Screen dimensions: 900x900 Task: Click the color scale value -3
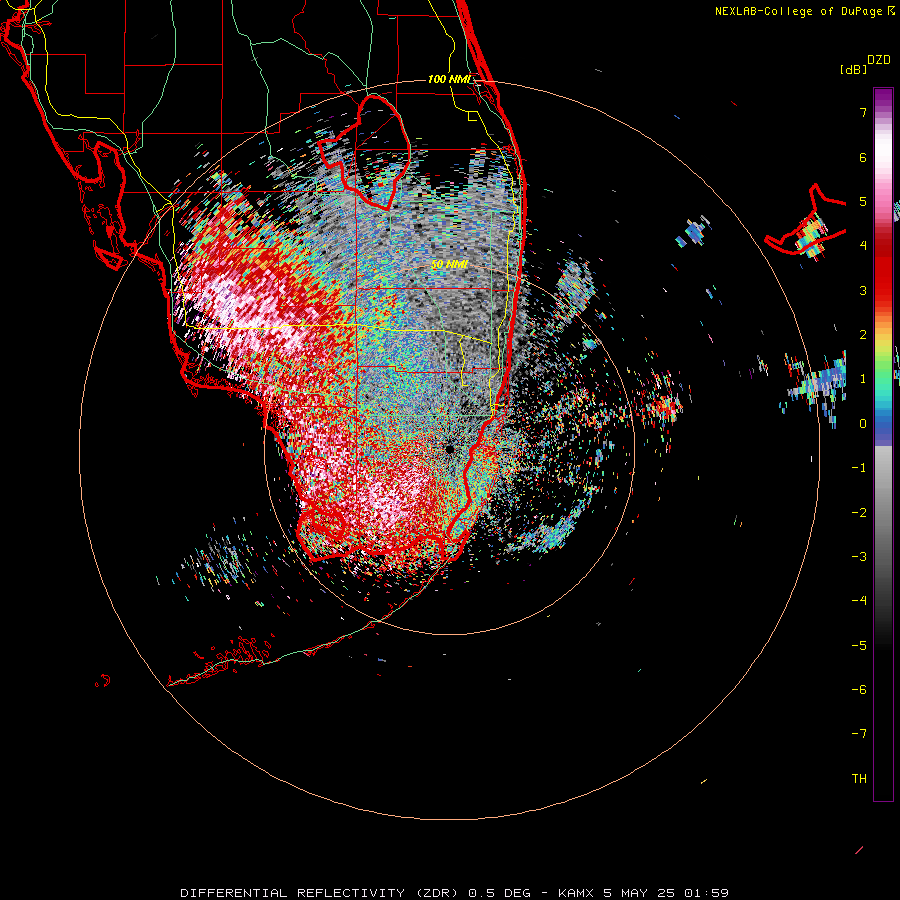tap(859, 557)
